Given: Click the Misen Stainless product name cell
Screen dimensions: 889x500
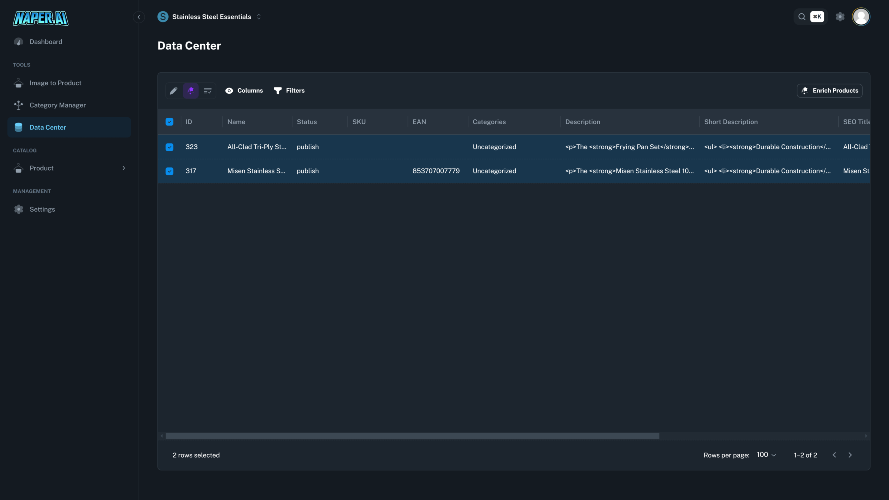Looking at the screenshot, I should [256, 171].
